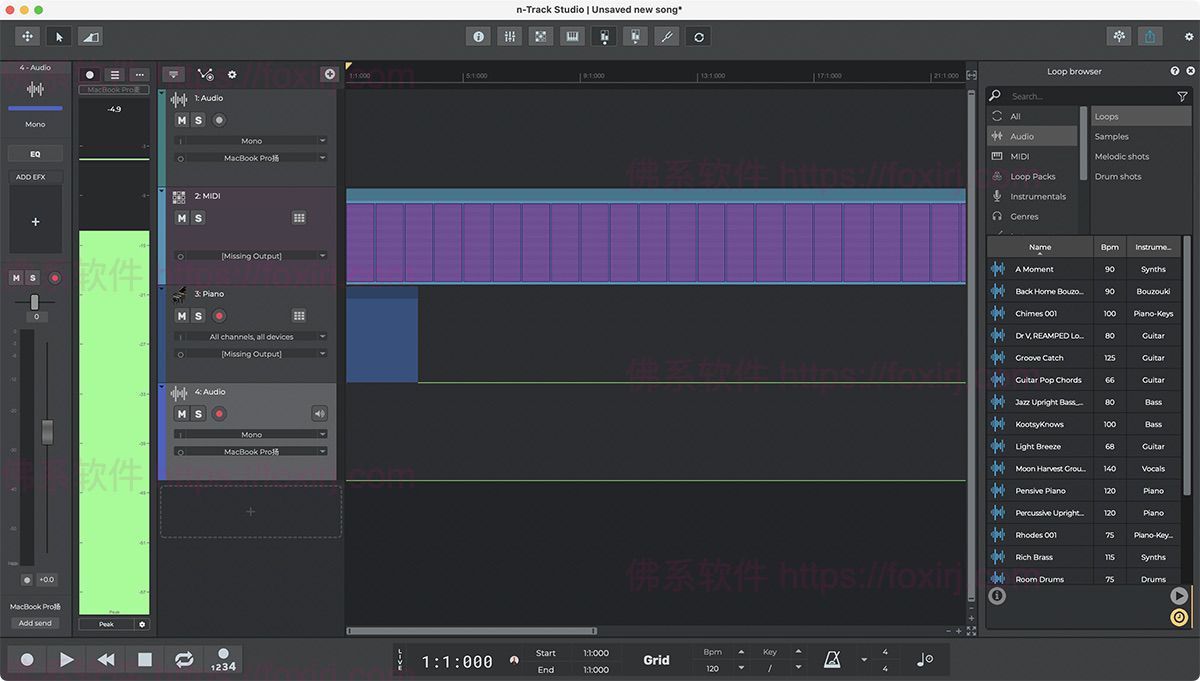Click the metronome icon near Bpm controls
Image resolution: width=1200 pixels, height=681 pixels.
(834, 659)
